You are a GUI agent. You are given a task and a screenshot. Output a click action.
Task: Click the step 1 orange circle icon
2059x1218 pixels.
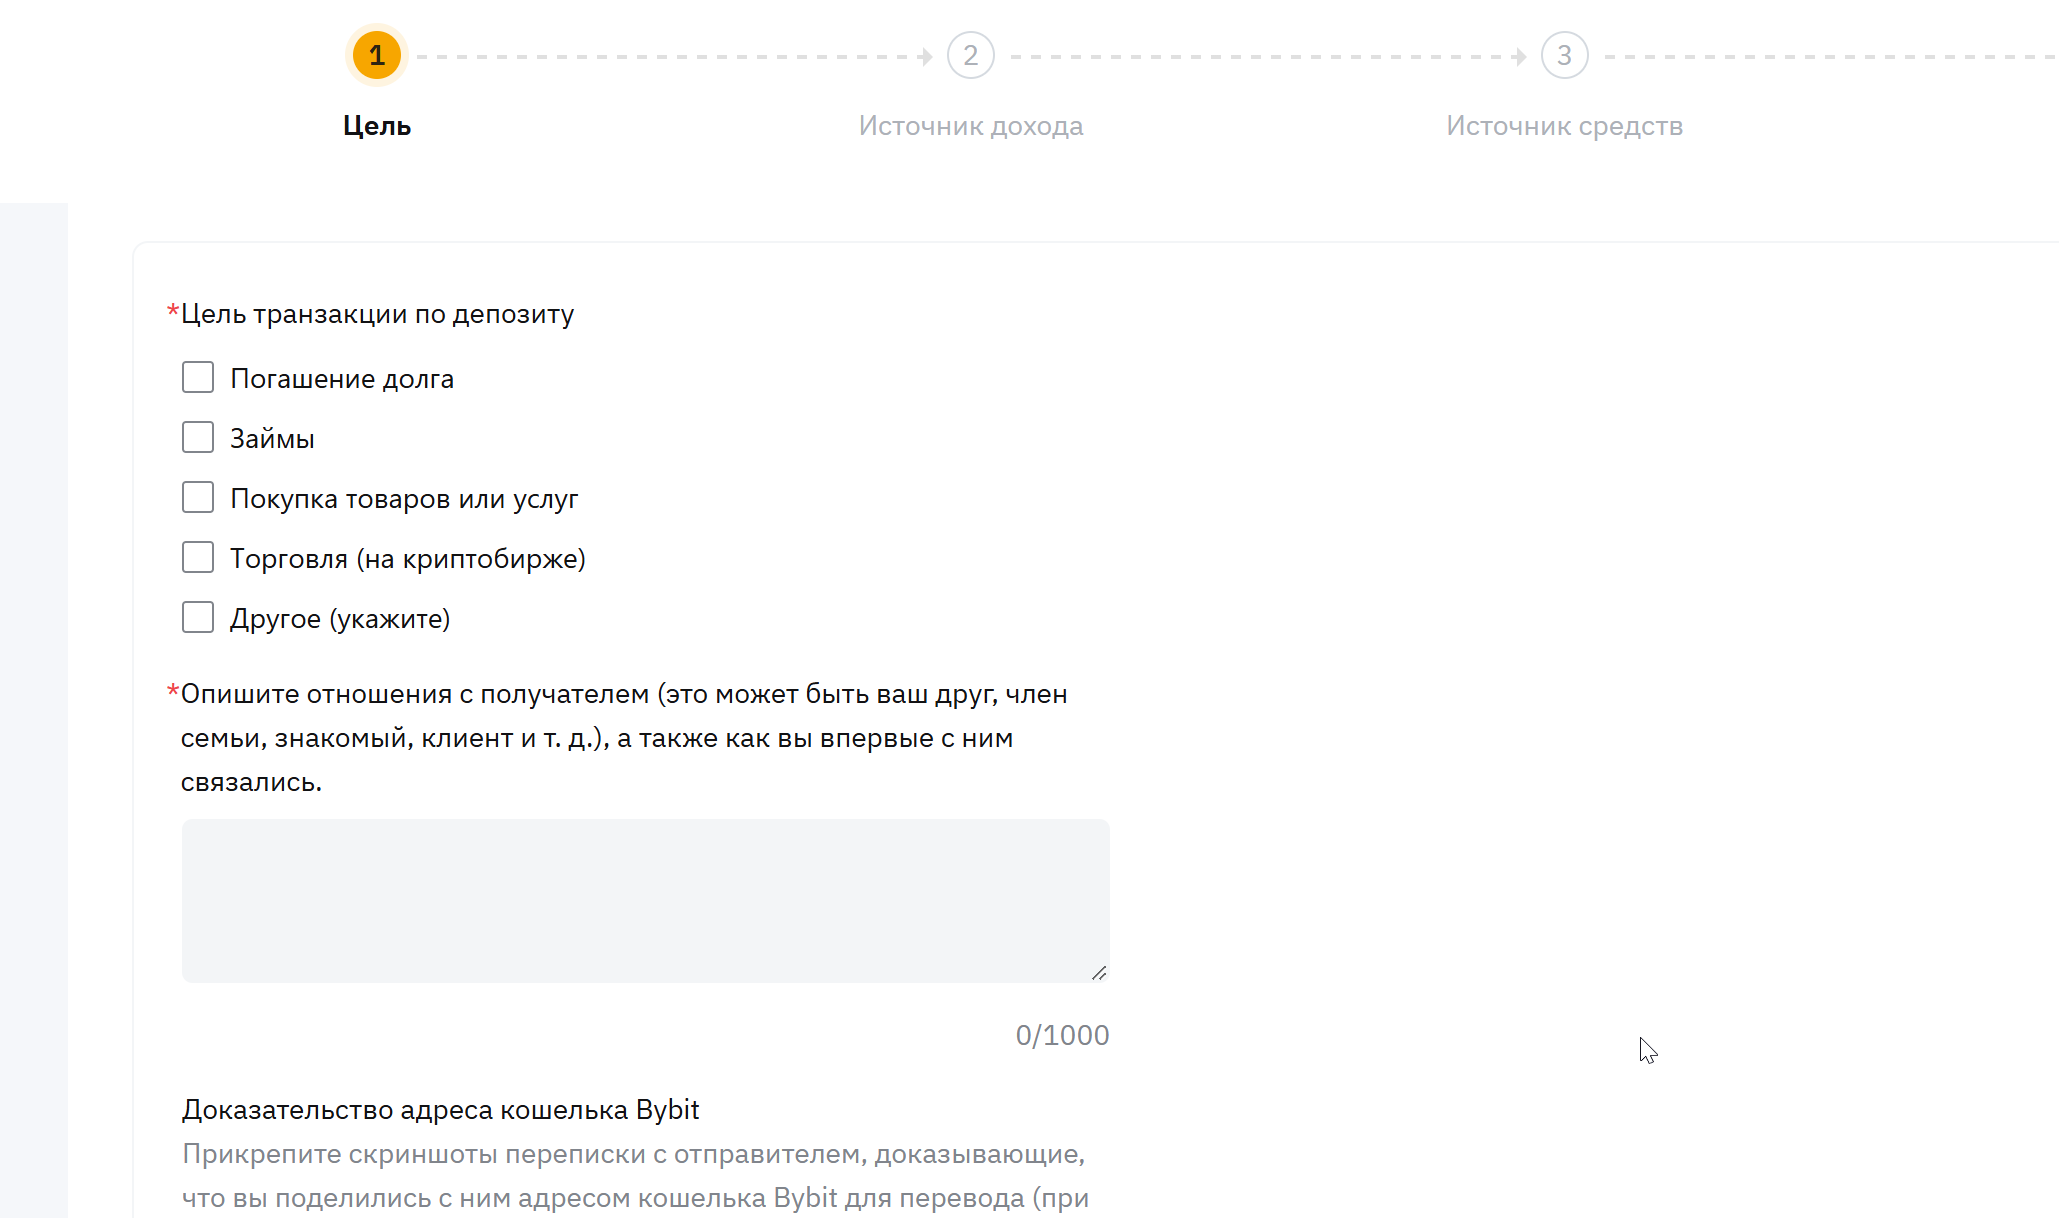tap(376, 55)
